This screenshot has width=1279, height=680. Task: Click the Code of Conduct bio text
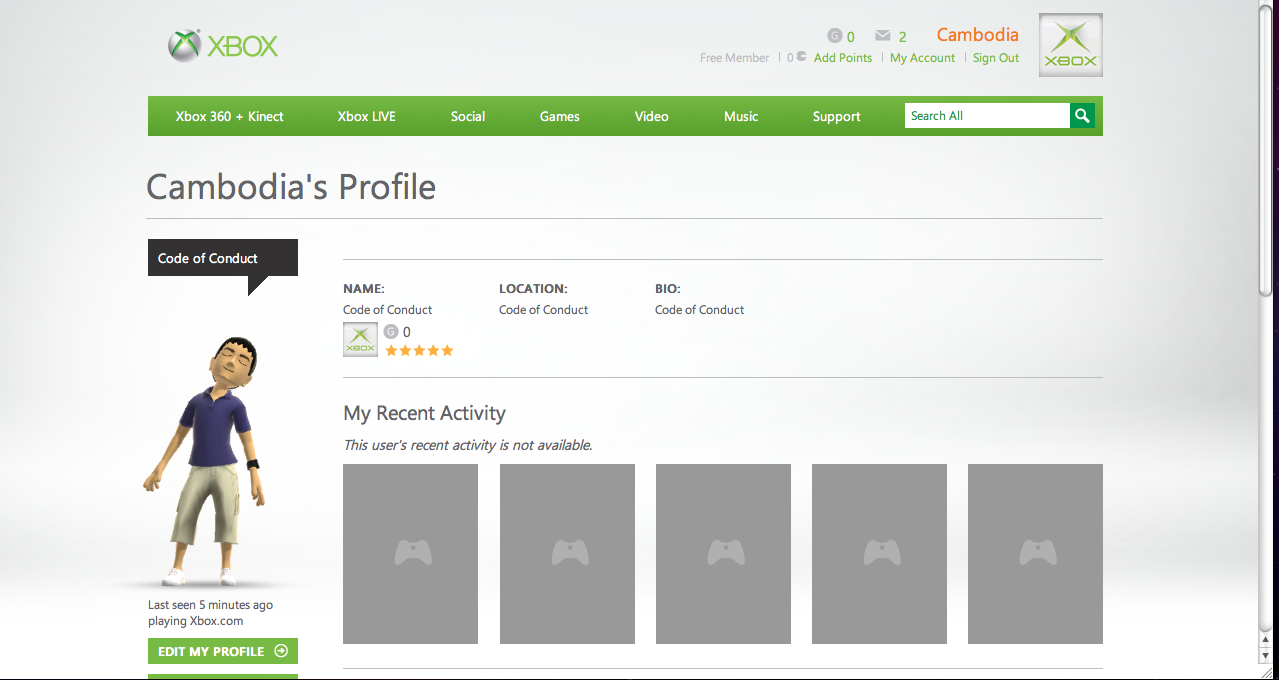tap(700, 310)
